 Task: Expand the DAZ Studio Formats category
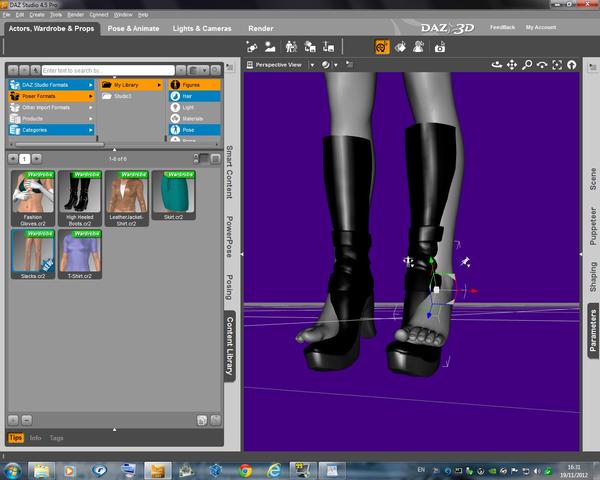(x=50, y=85)
